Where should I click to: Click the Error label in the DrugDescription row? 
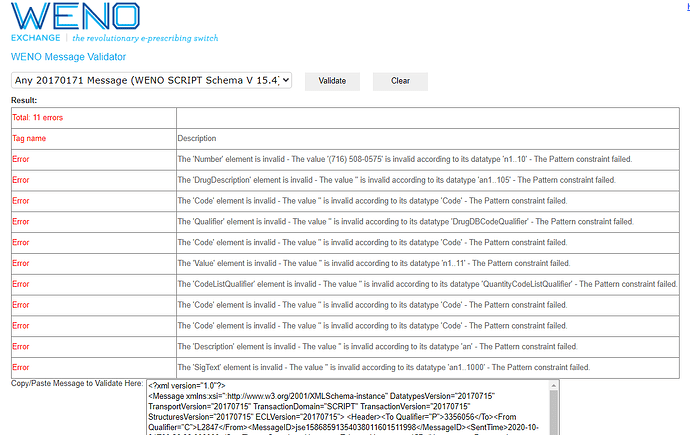[21, 180]
